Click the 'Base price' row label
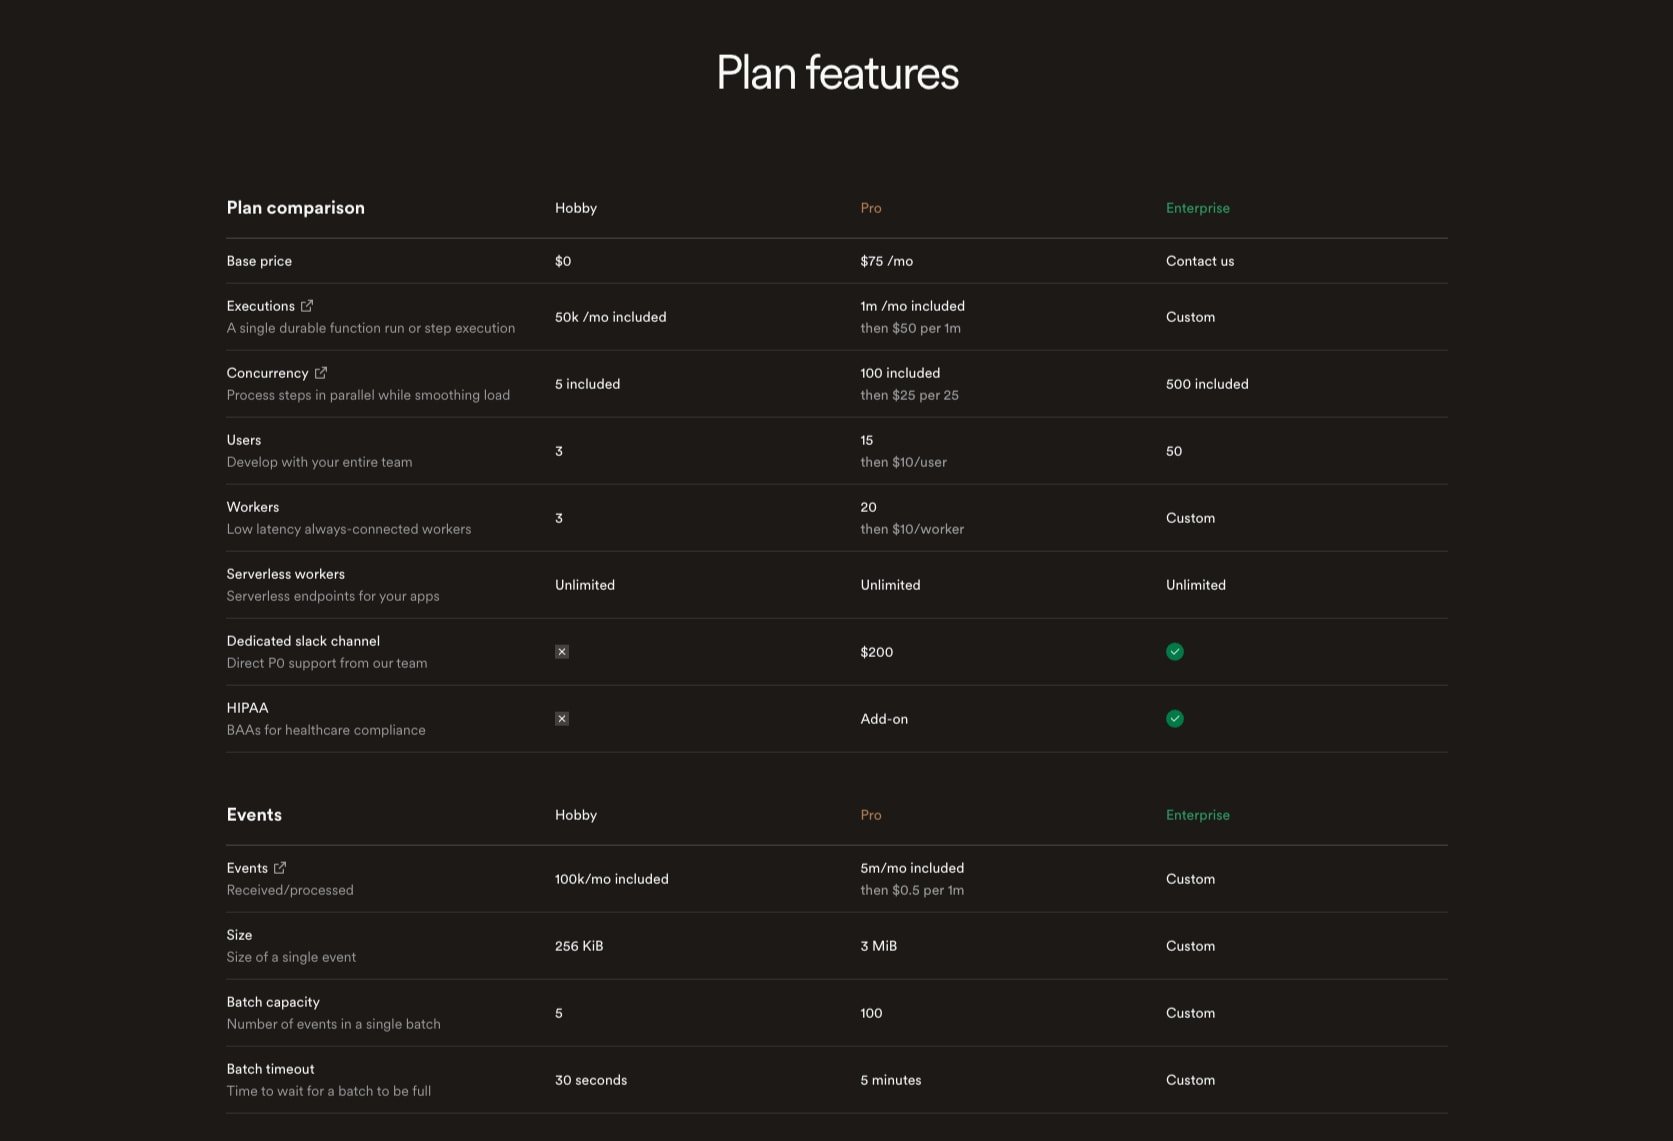Image resolution: width=1673 pixels, height=1141 pixels. tap(259, 261)
